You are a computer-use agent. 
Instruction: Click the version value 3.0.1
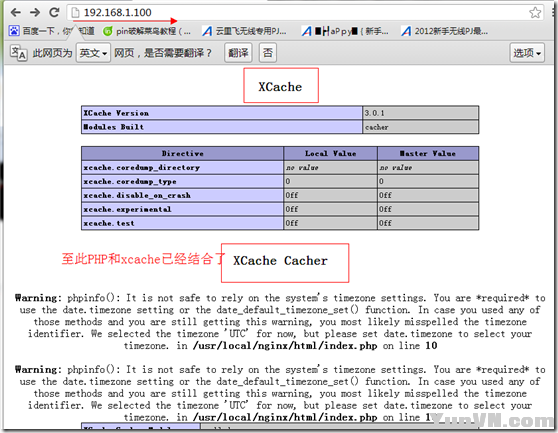click(374, 113)
